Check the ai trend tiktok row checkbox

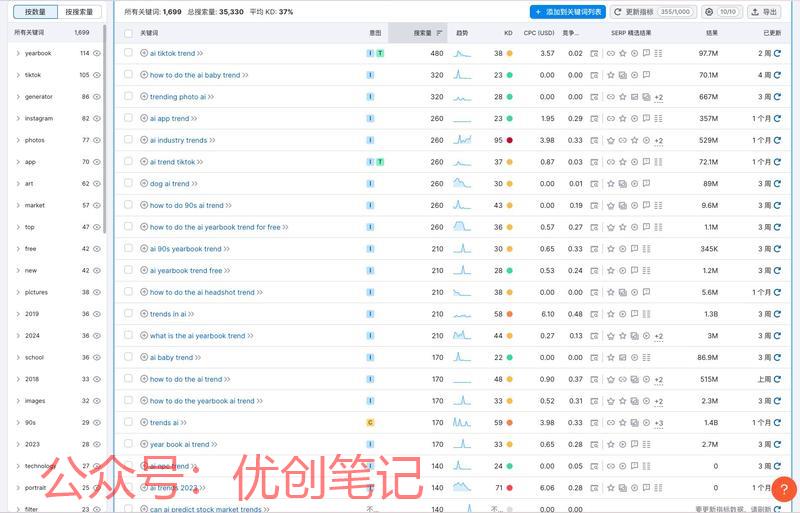(129, 161)
